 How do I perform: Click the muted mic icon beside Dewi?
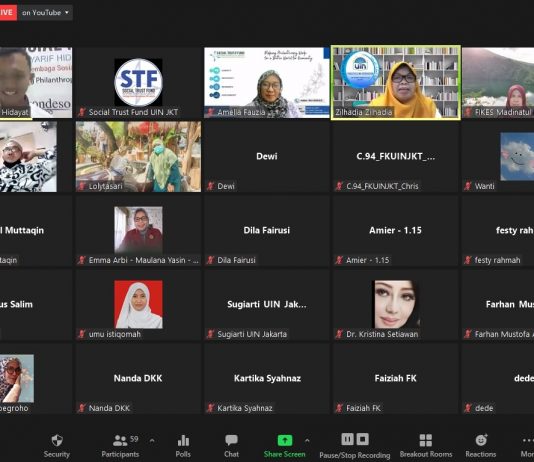pyautogui.click(x=210, y=186)
